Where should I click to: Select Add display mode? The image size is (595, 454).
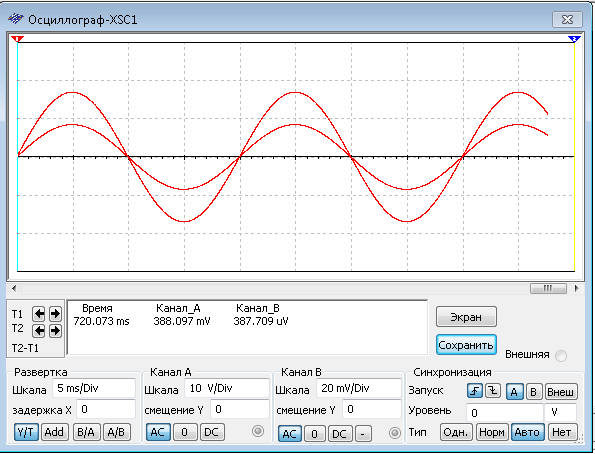click(x=54, y=432)
